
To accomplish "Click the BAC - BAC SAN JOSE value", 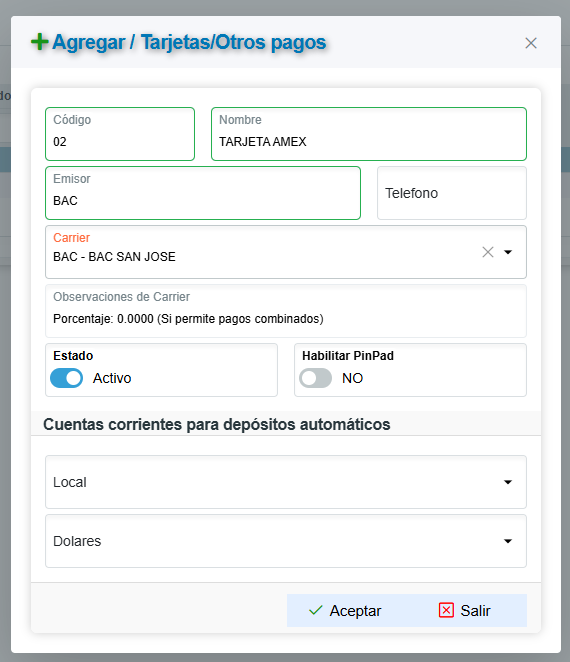I will pyautogui.click(x=114, y=257).
